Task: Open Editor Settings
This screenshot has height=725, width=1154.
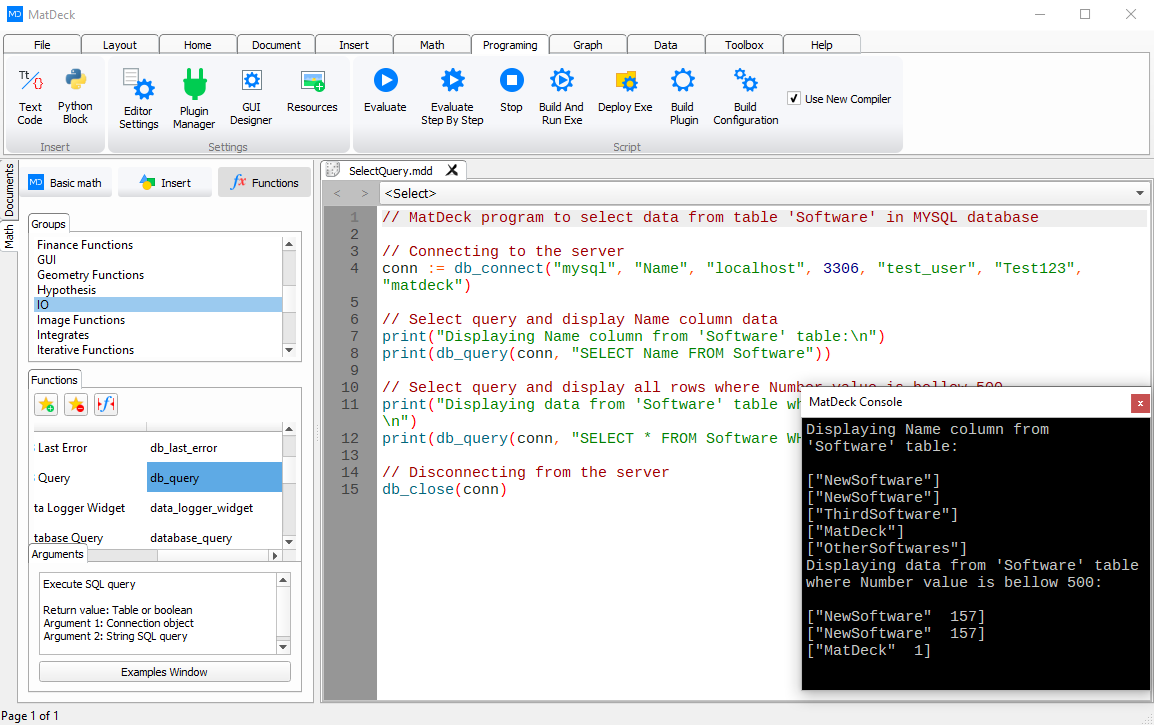Action: point(138,99)
